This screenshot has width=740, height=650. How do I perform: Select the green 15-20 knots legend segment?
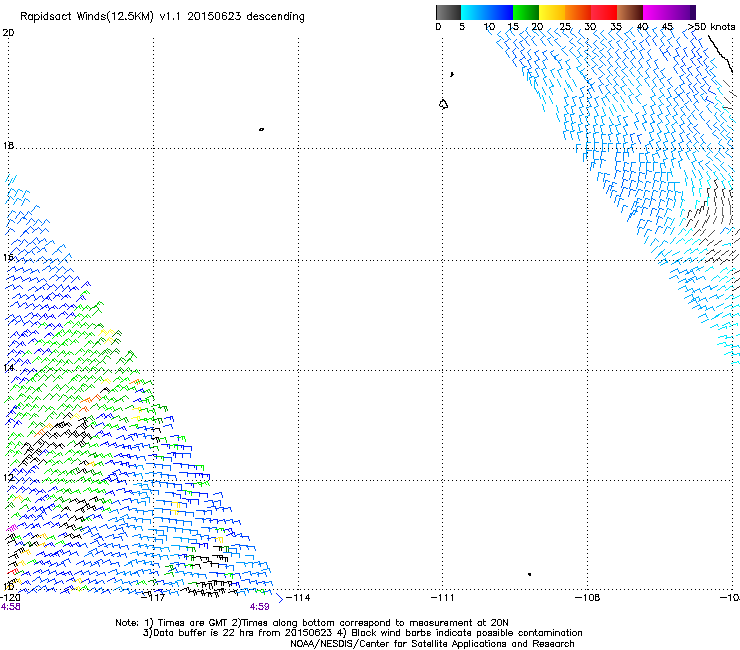[526, 12]
